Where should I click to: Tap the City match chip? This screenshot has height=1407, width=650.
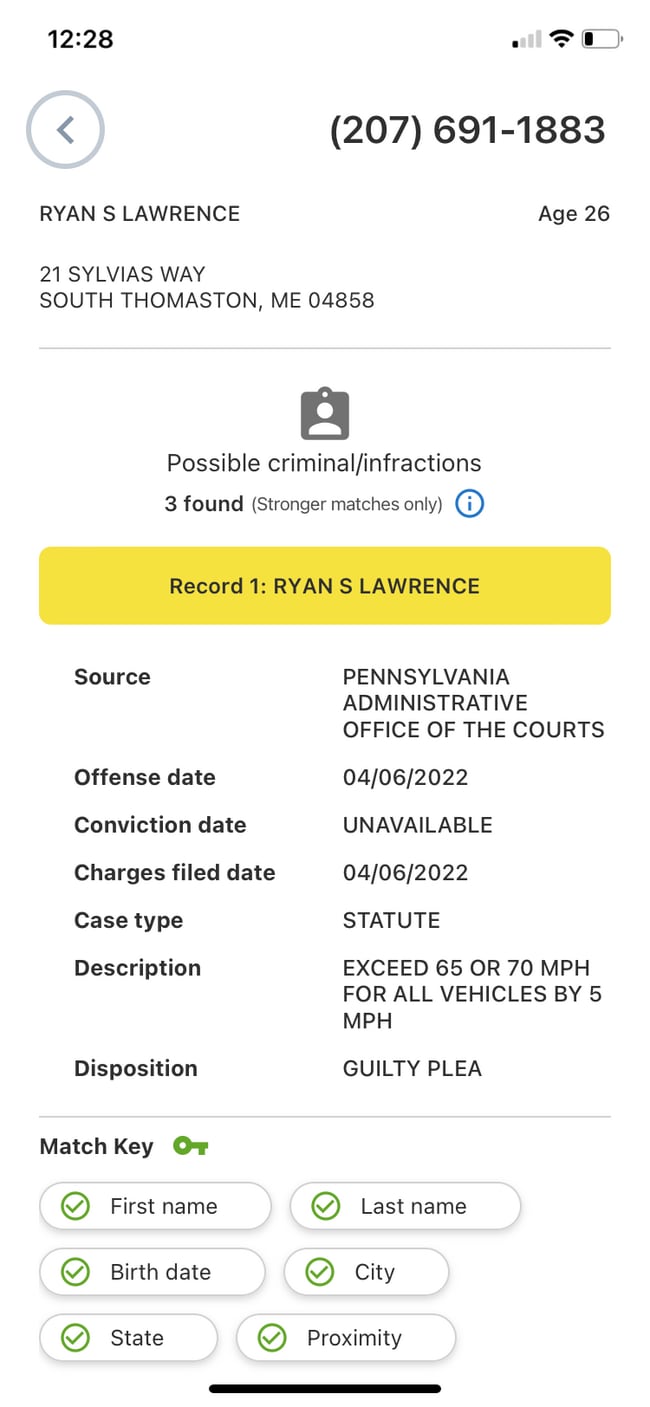coord(366,1272)
